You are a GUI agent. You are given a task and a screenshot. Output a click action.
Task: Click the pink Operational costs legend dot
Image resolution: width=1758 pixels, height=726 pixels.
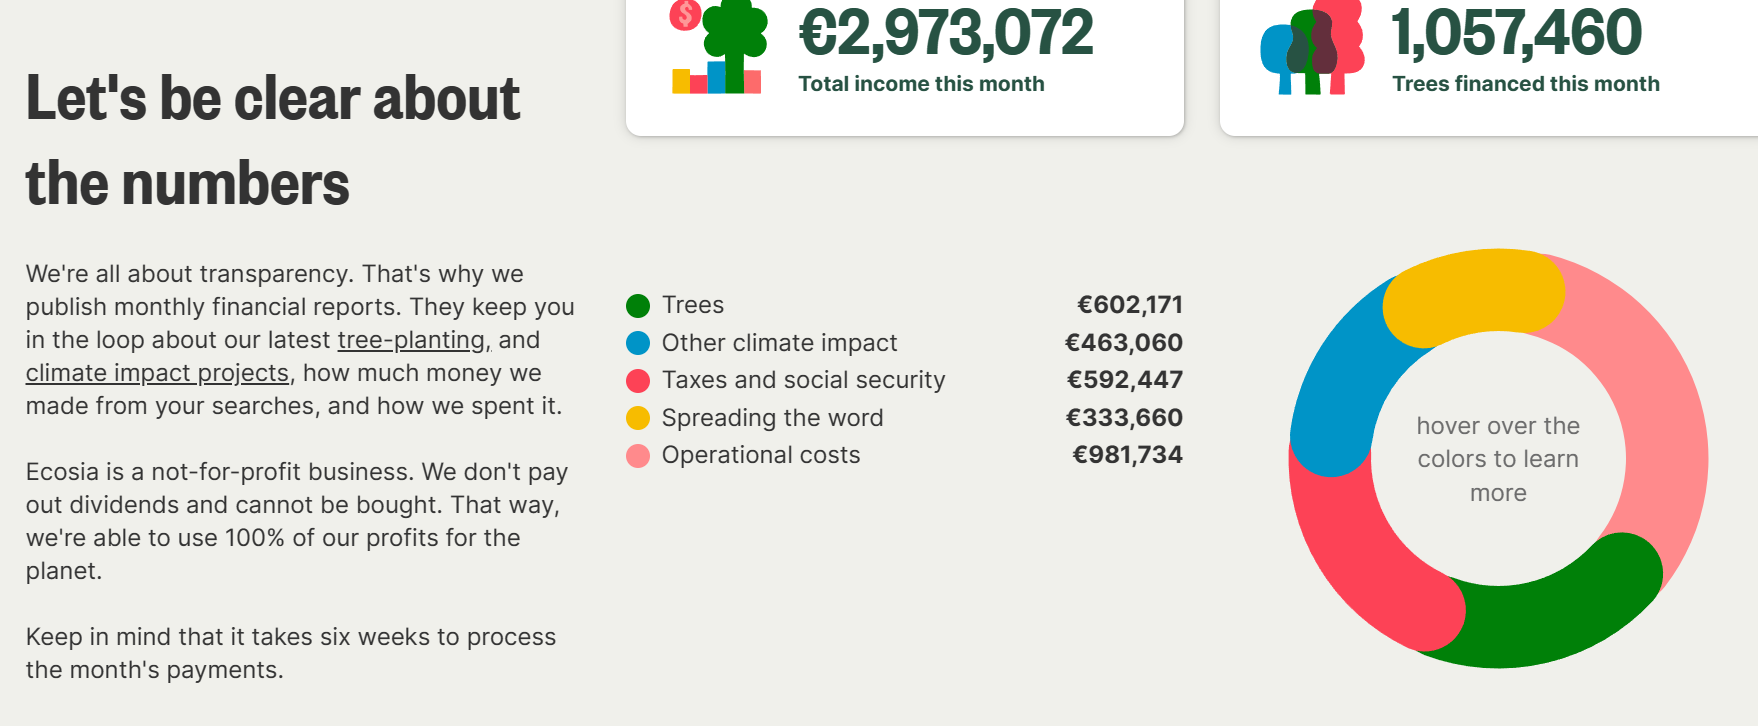click(x=638, y=456)
